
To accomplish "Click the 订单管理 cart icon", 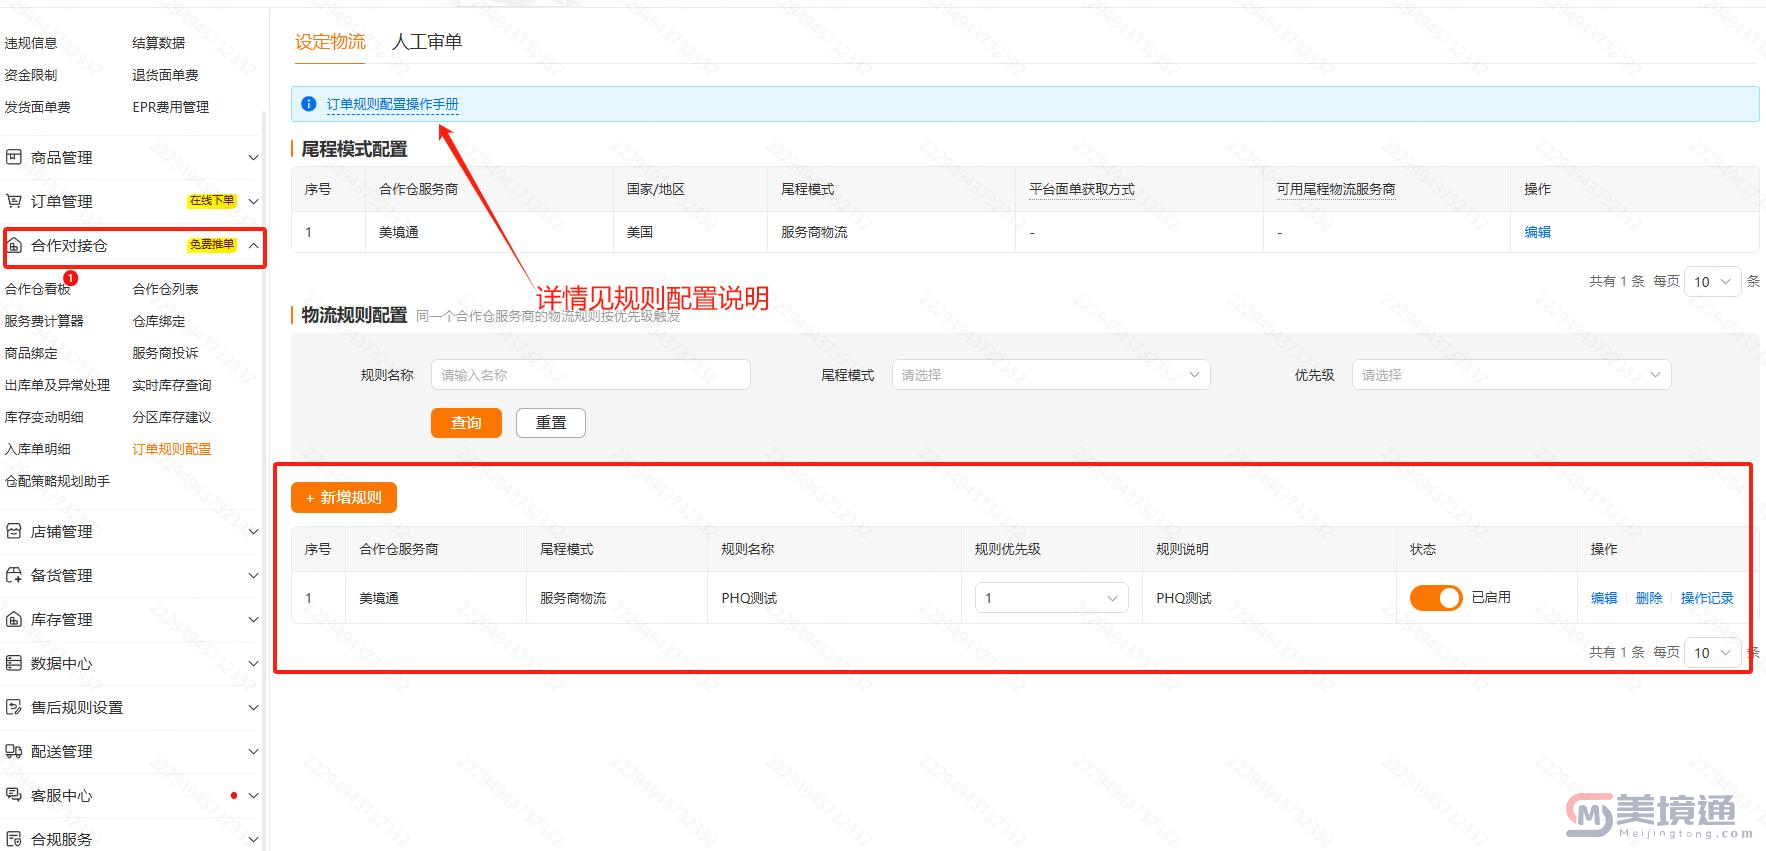I will click(14, 201).
